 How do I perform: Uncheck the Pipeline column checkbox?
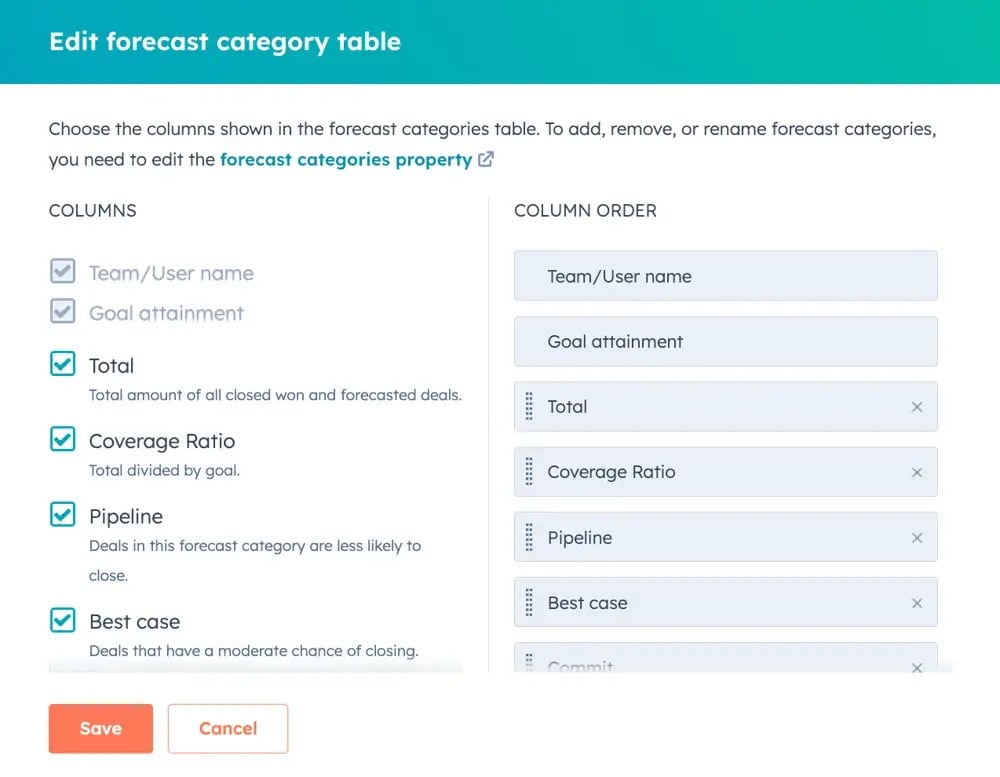pyautogui.click(x=62, y=514)
